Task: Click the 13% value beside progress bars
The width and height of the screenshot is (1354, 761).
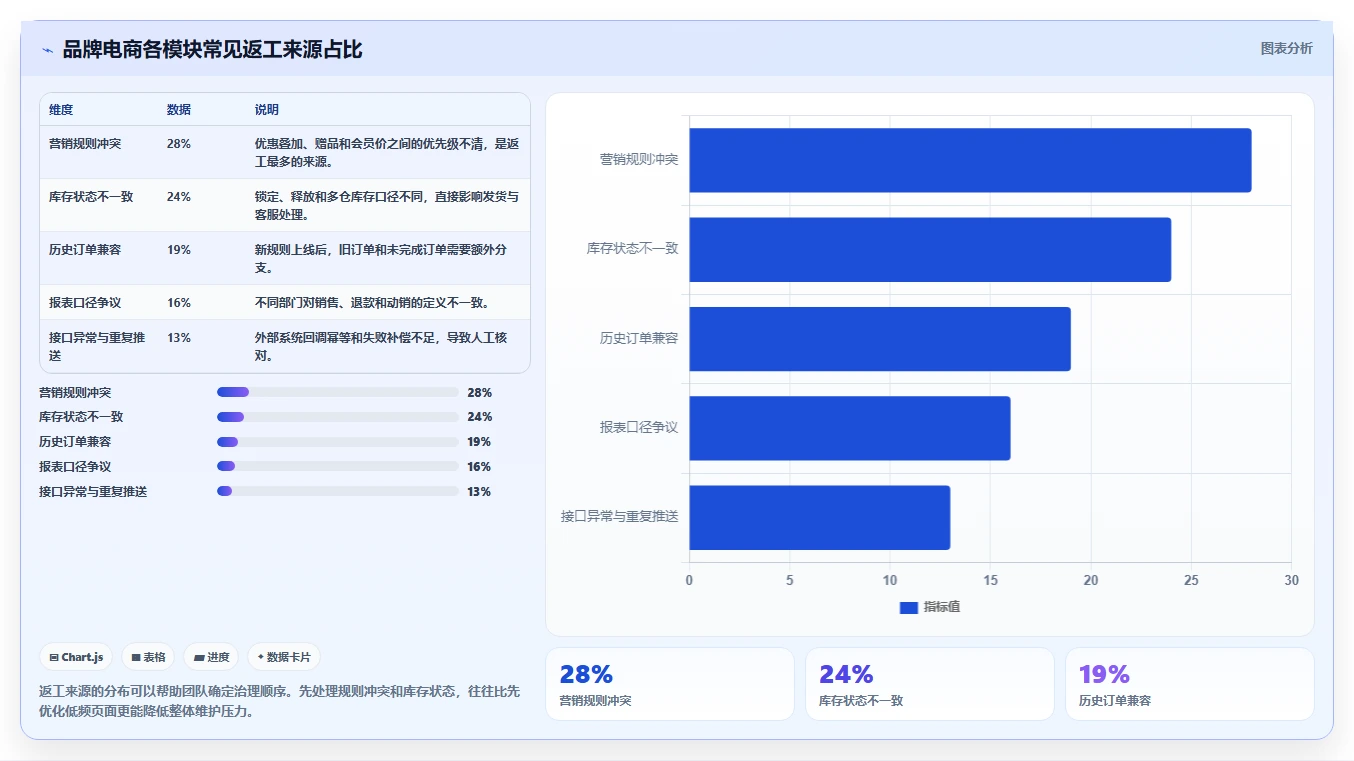Action: (480, 491)
